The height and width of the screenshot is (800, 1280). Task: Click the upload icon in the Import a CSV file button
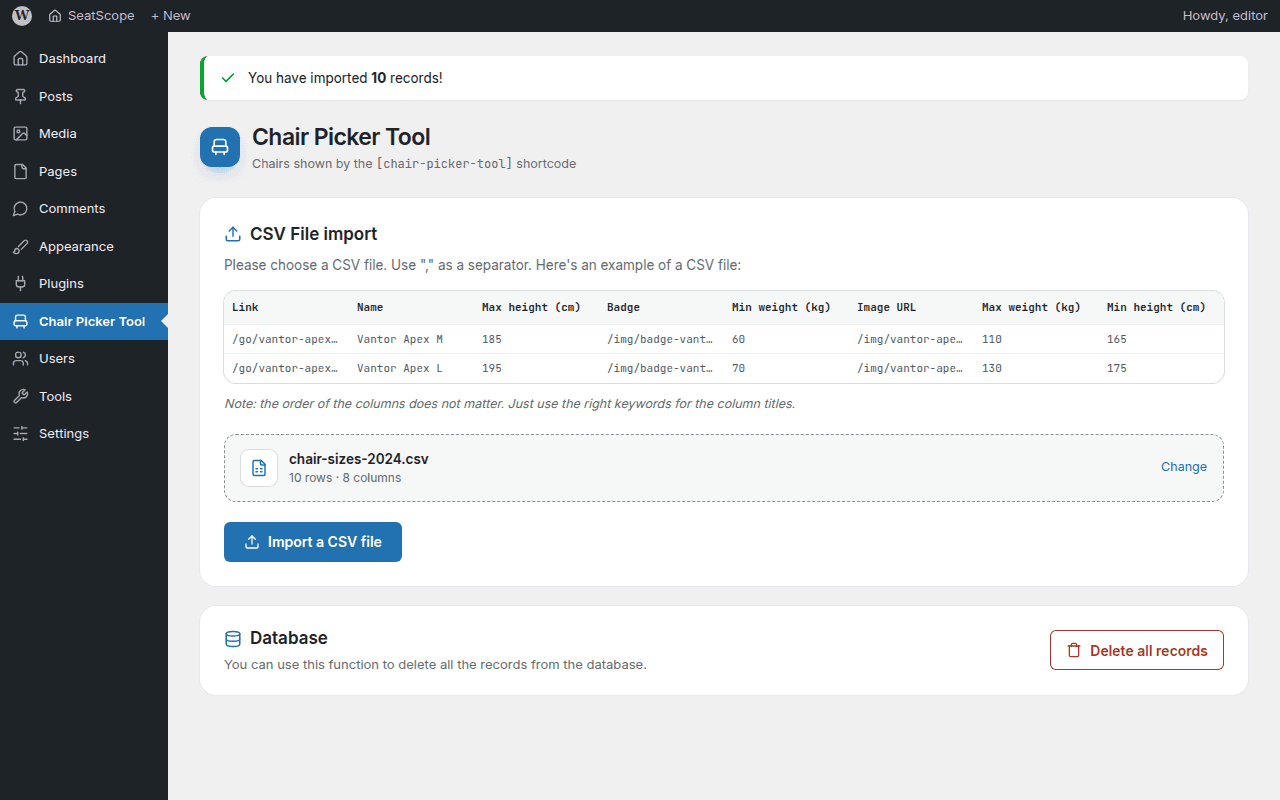coord(252,542)
